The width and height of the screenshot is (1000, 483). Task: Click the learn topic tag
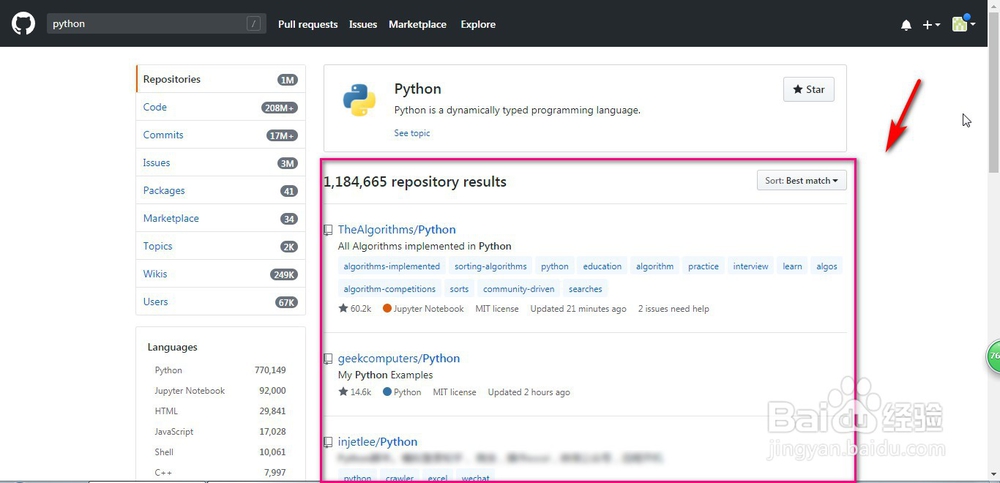point(792,267)
